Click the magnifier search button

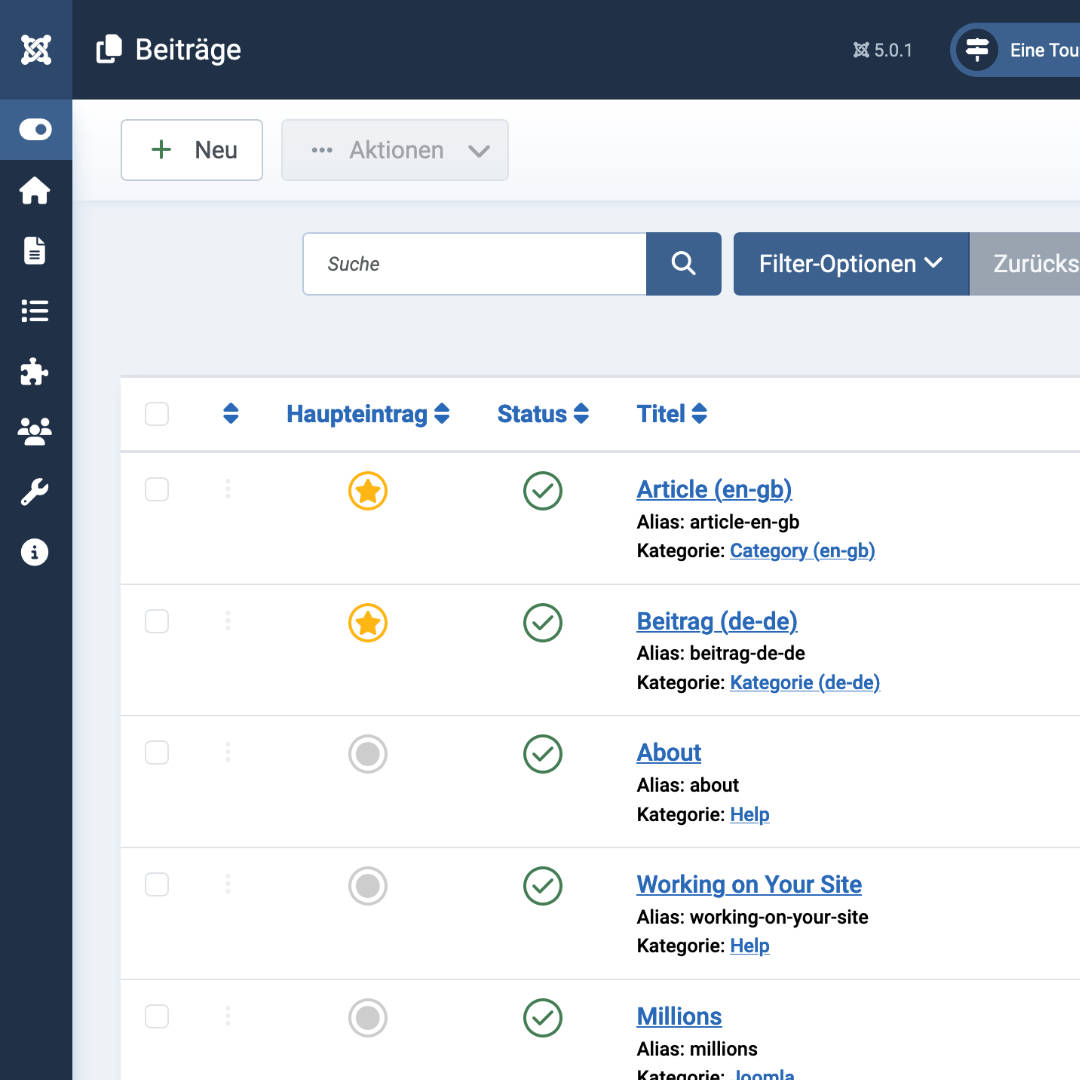point(683,264)
